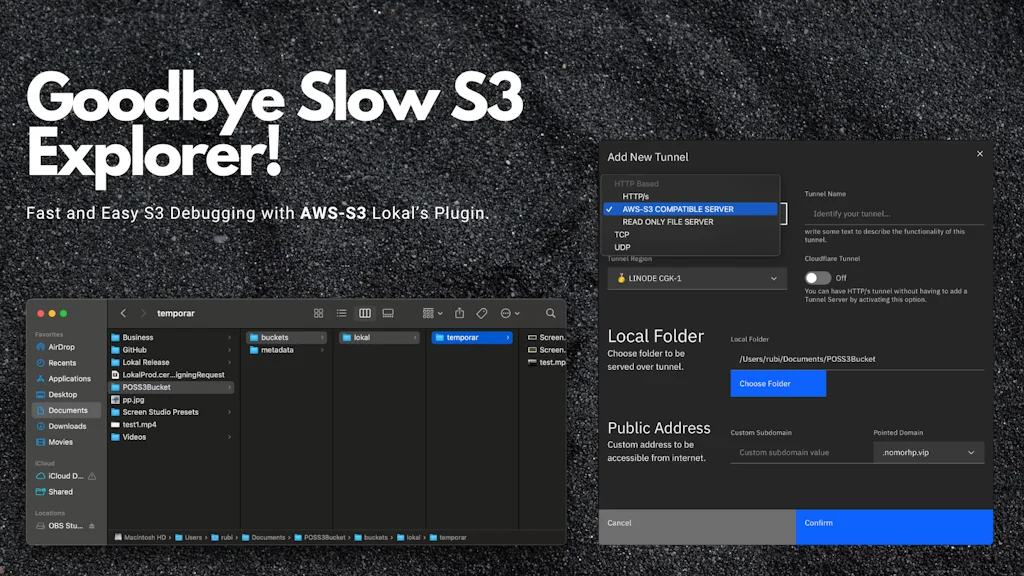The image size is (1024, 576).
Task: Expand the Pointed Domain dropdown
Action: [x=928, y=453]
